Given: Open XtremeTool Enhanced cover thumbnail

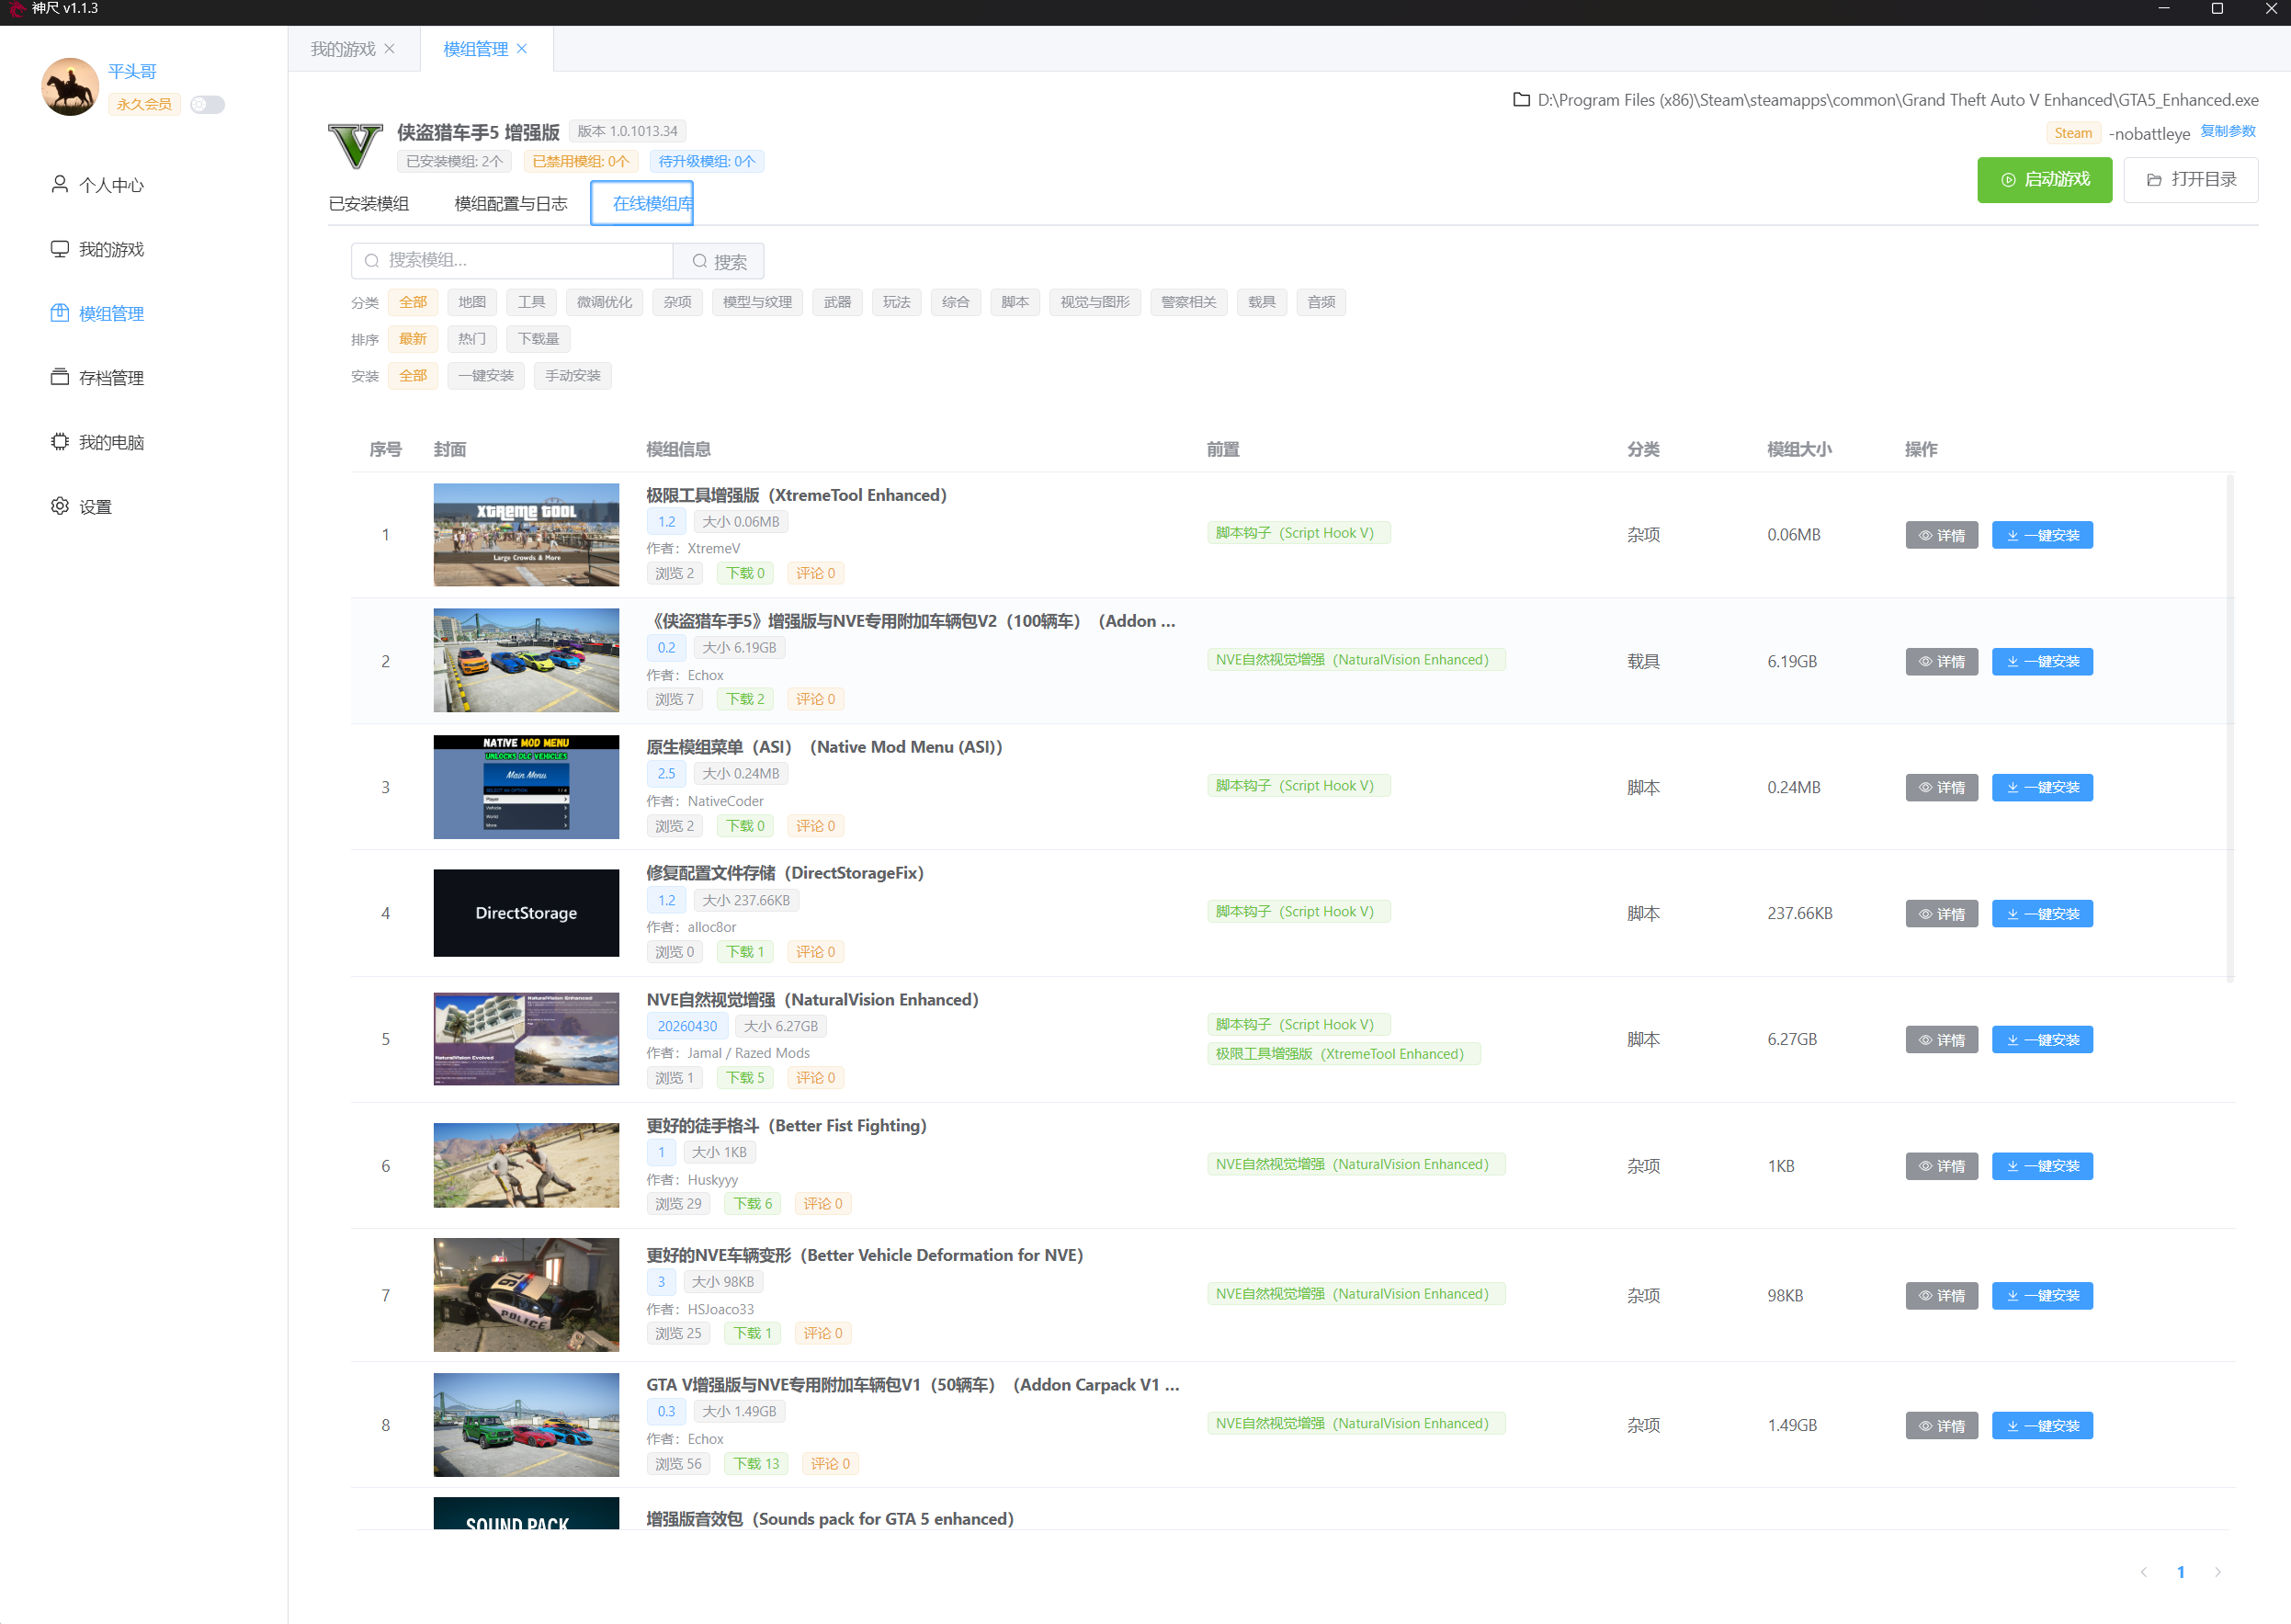Looking at the screenshot, I should tap(526, 535).
